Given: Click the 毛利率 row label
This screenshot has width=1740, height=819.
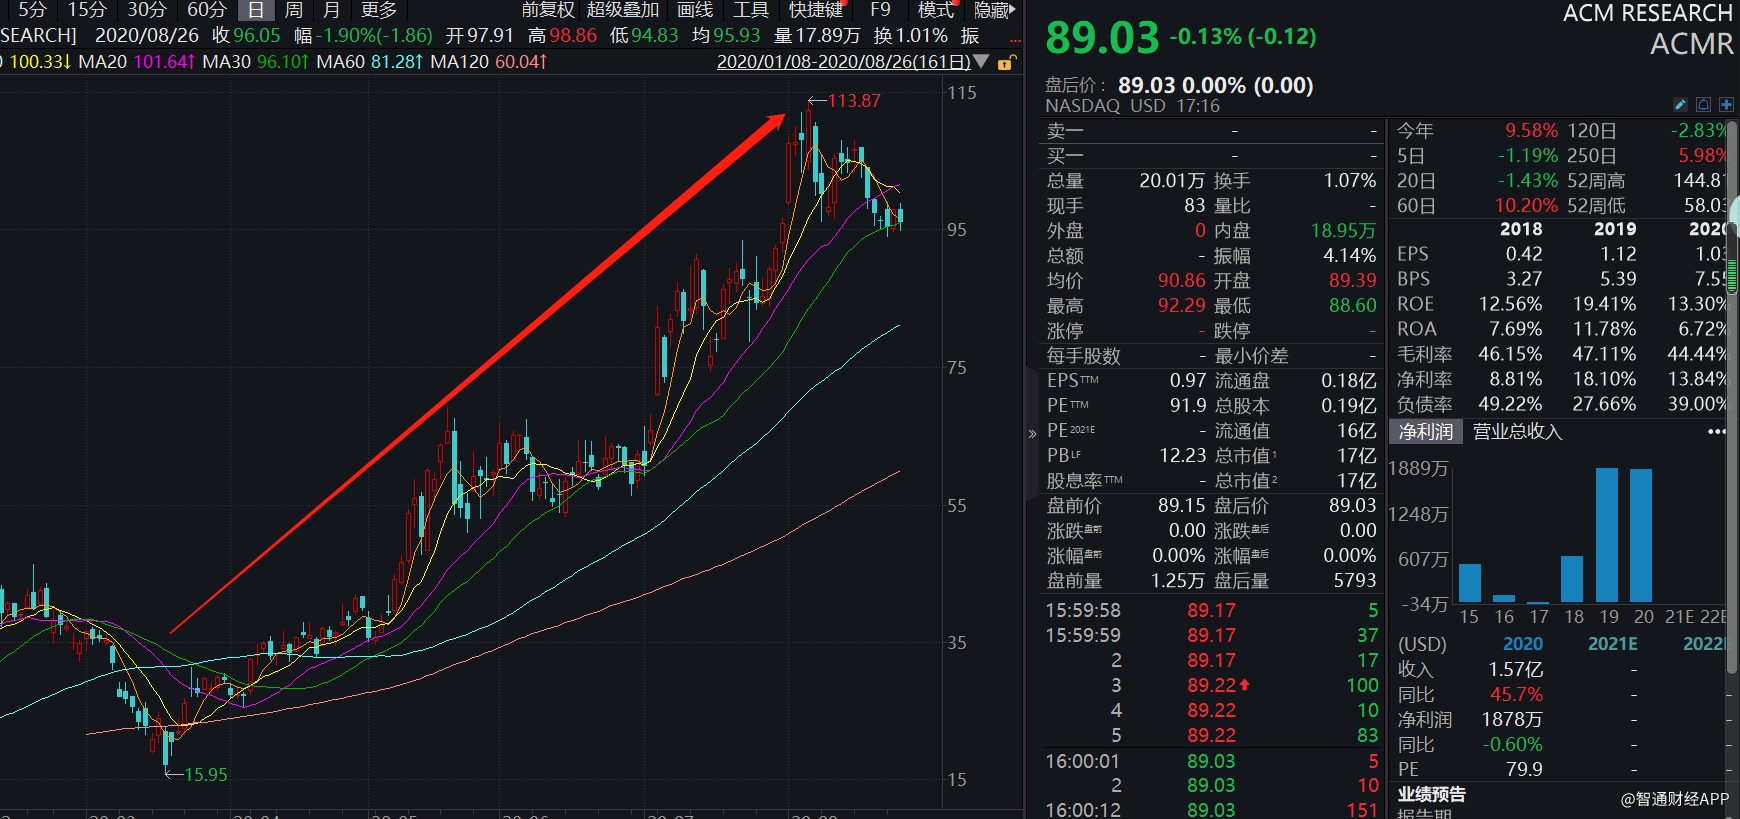Looking at the screenshot, I should (x=1424, y=354).
